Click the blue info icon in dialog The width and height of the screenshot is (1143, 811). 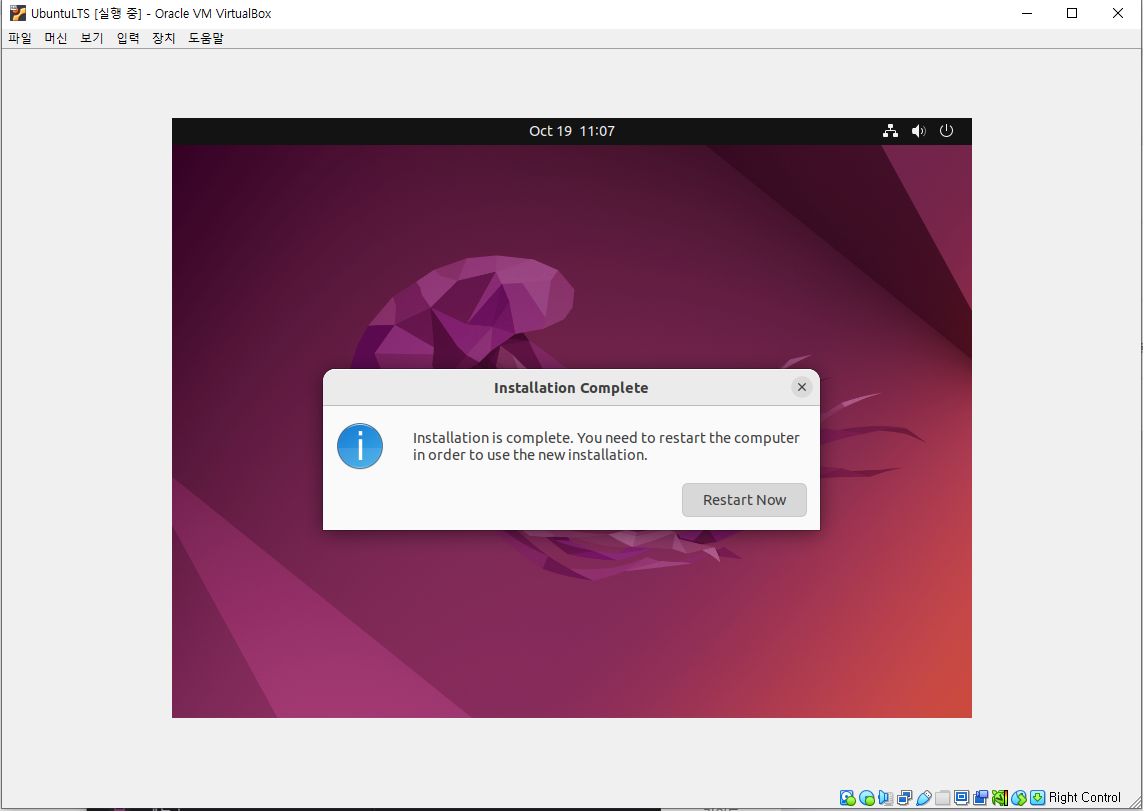point(360,446)
